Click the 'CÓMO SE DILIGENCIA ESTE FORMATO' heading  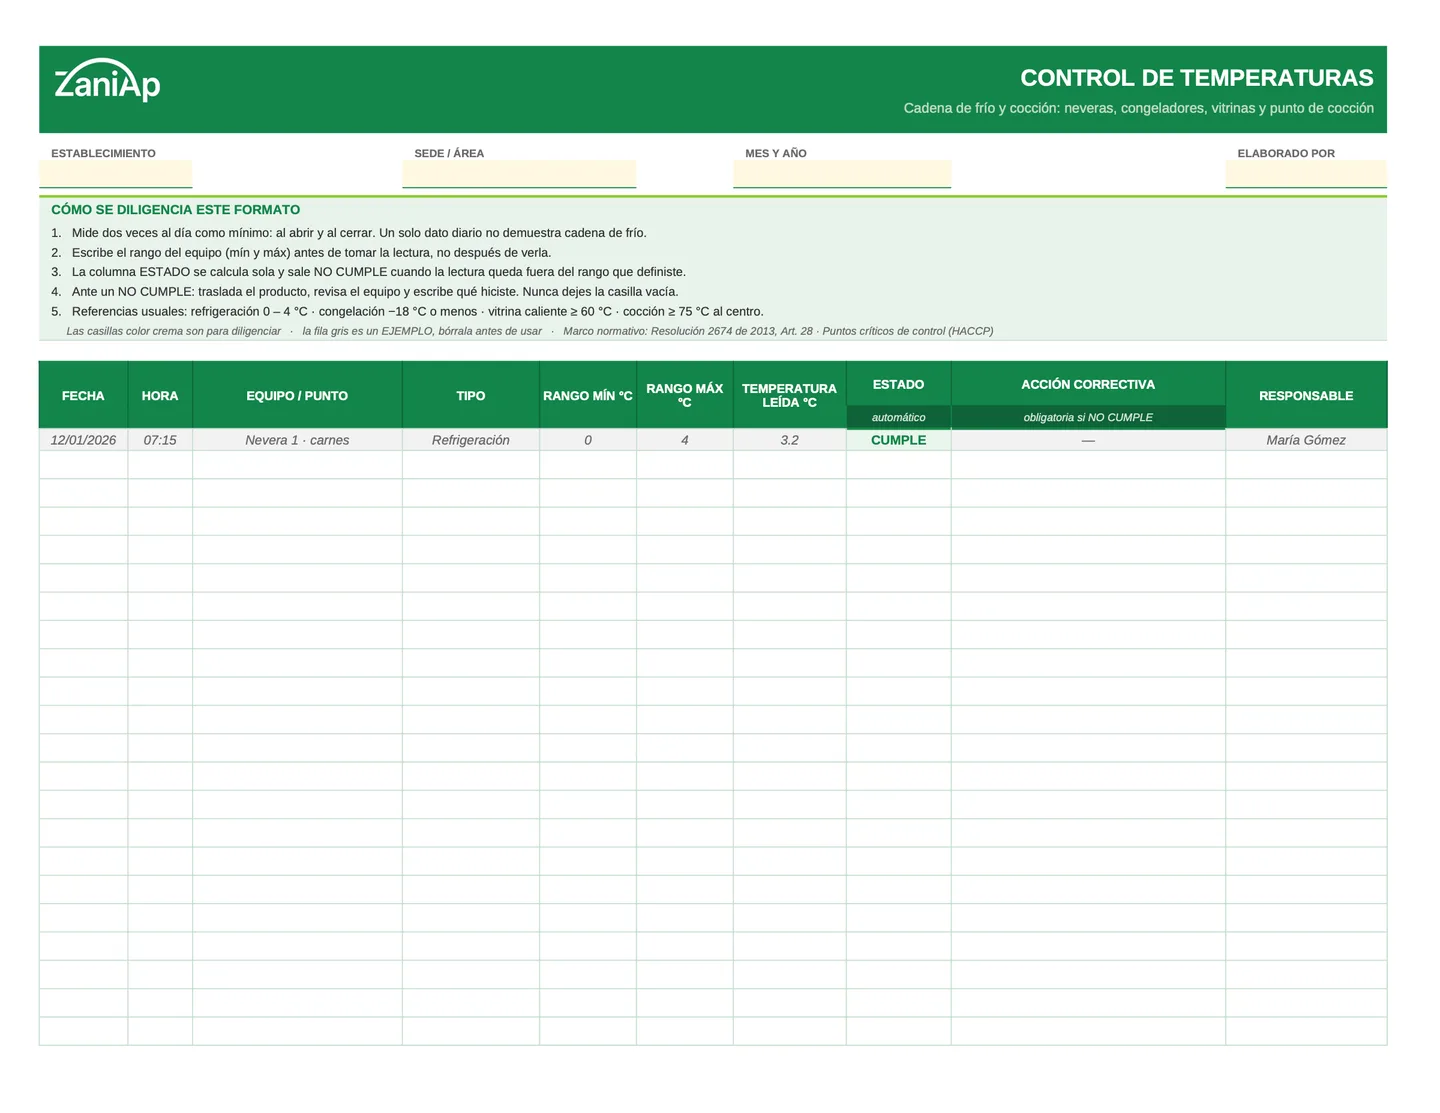tap(176, 210)
